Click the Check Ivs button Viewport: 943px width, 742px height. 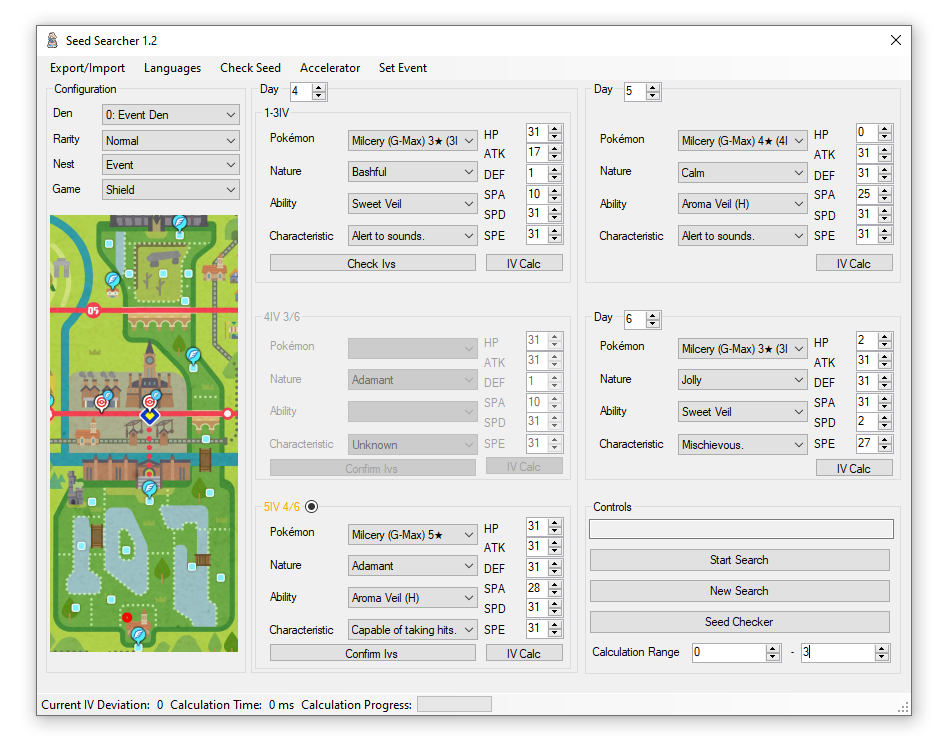pyautogui.click(x=372, y=264)
